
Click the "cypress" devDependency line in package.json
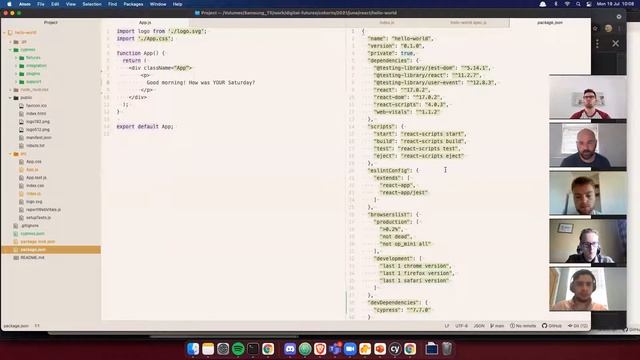pos(402,310)
